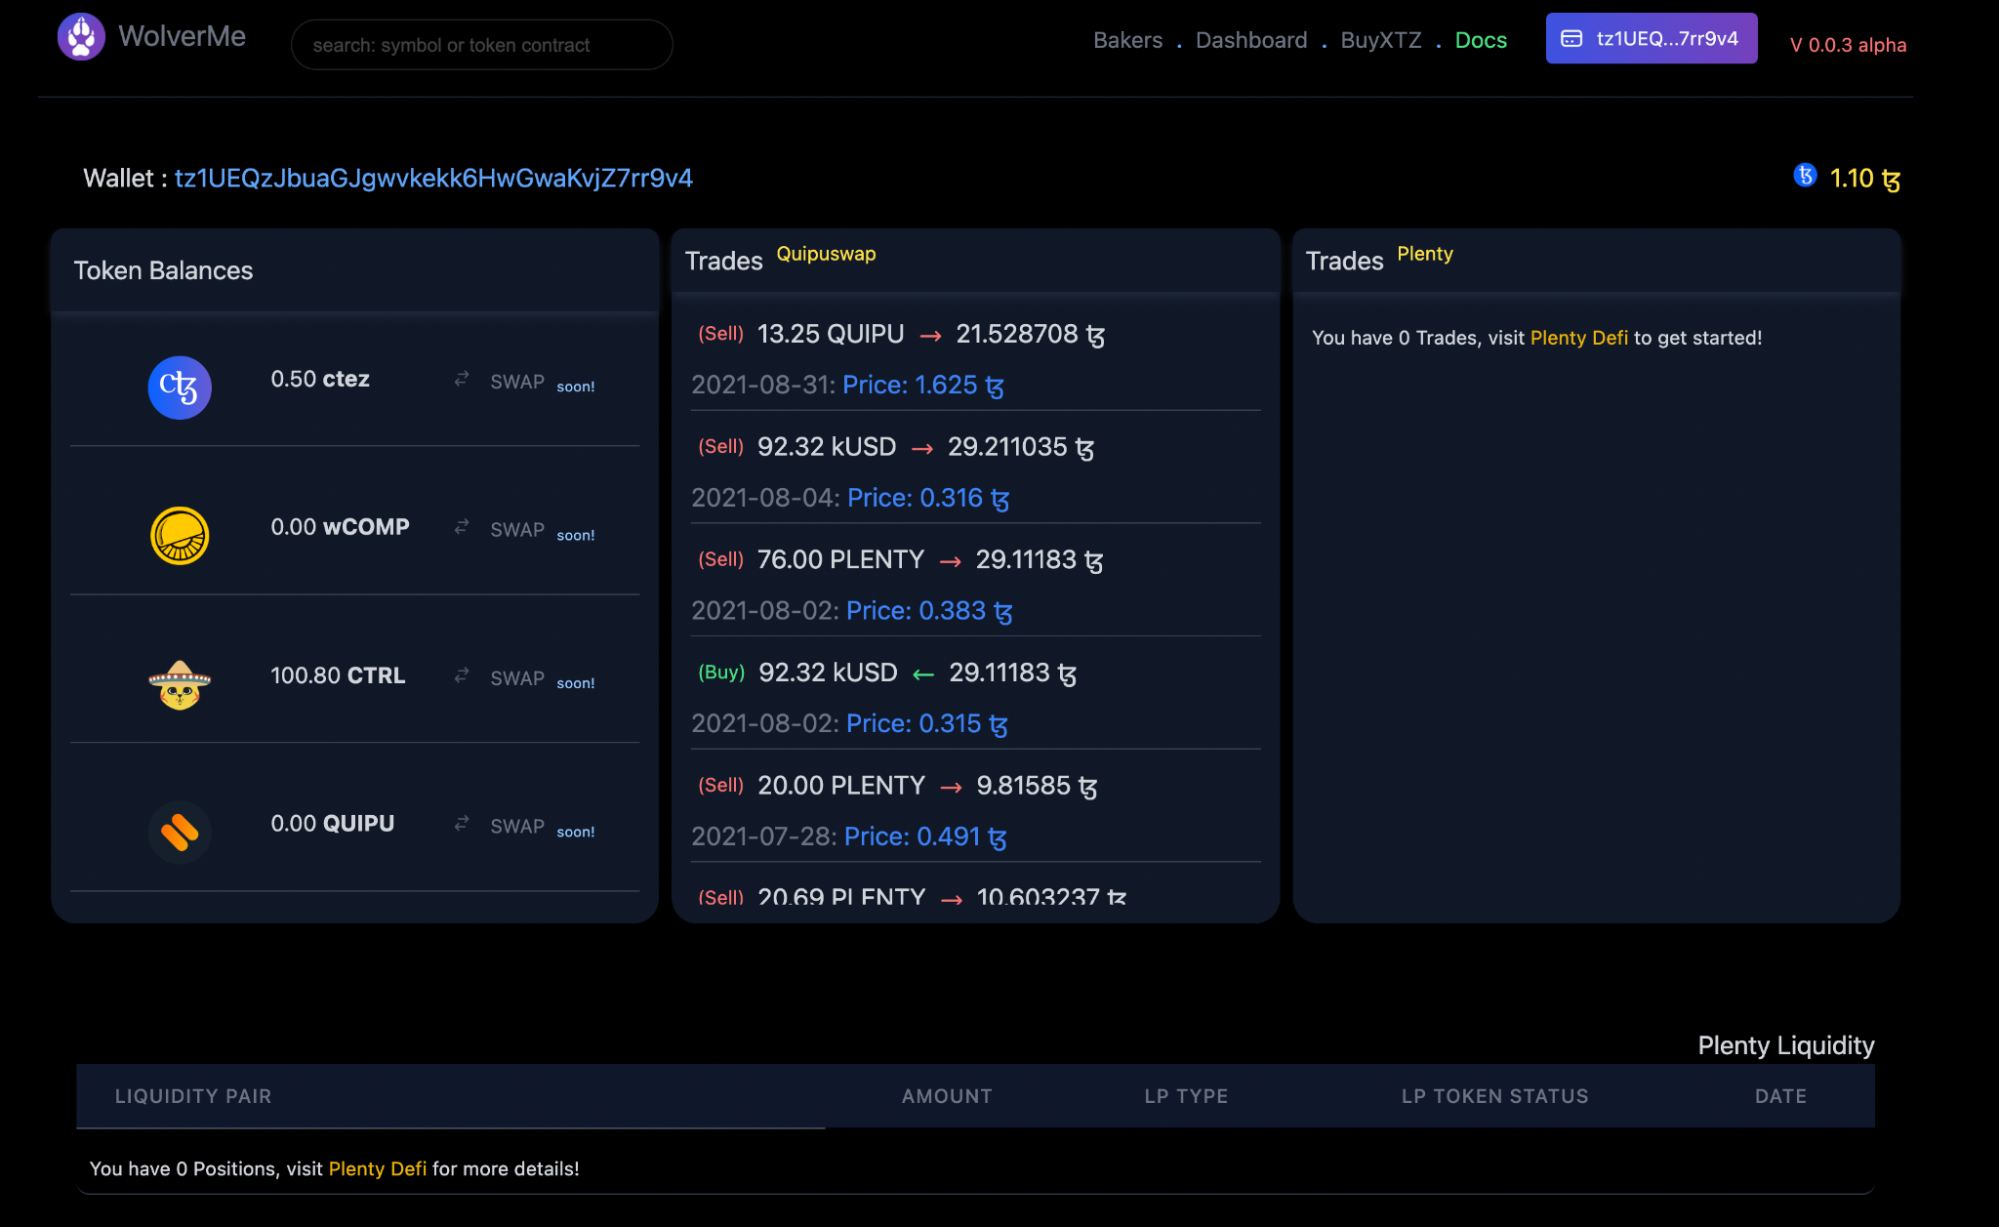
Task: Open the Docs link
Action: tap(1480, 40)
